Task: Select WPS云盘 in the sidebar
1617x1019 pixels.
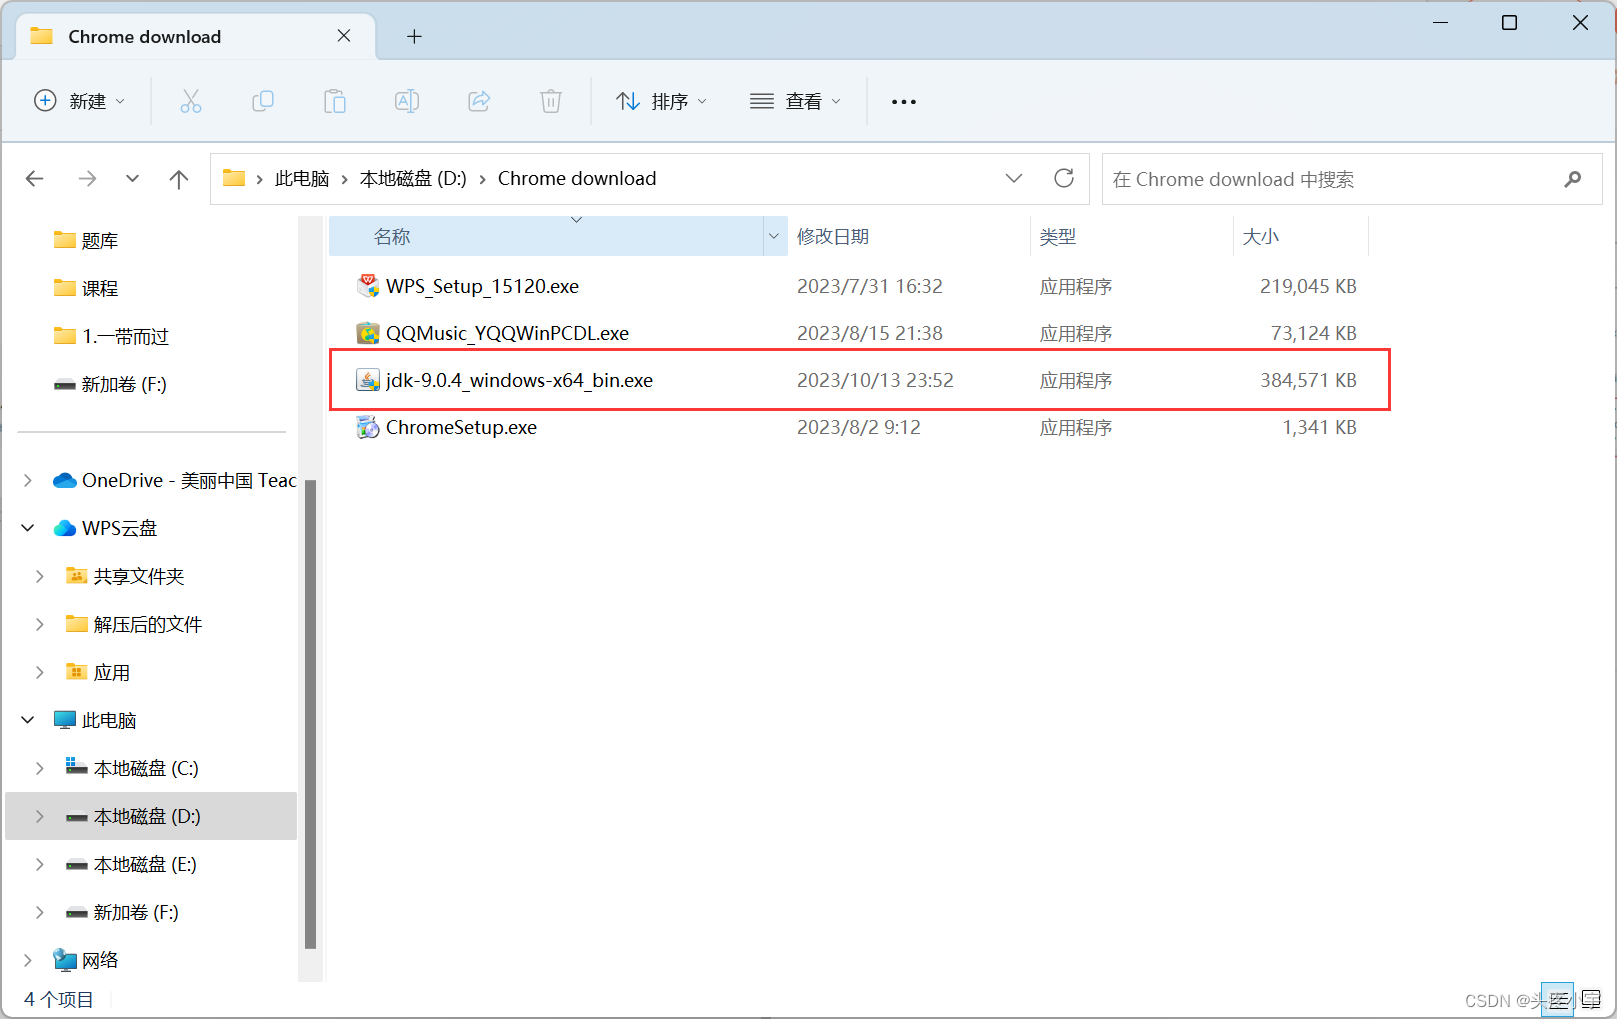Action: (x=105, y=528)
